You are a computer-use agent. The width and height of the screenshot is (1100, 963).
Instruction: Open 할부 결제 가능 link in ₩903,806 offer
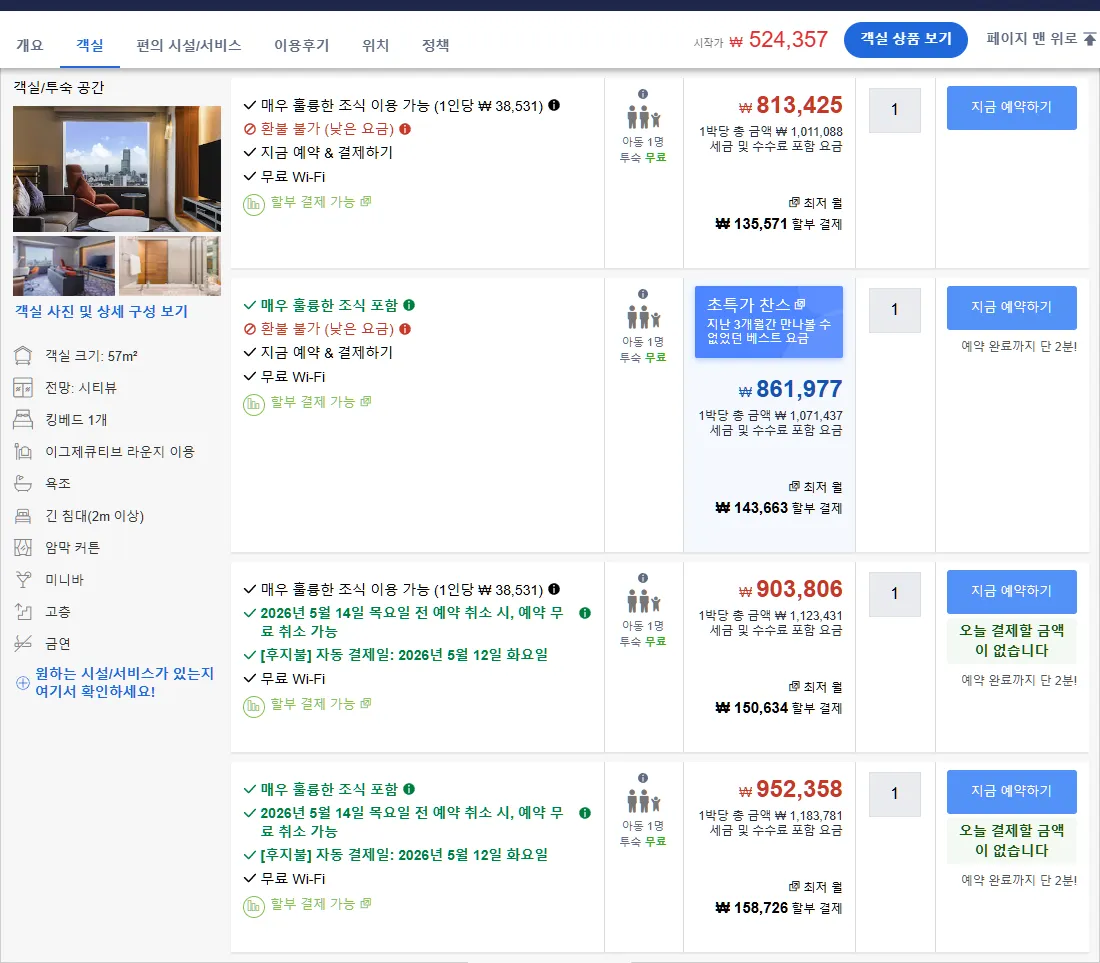(x=321, y=703)
